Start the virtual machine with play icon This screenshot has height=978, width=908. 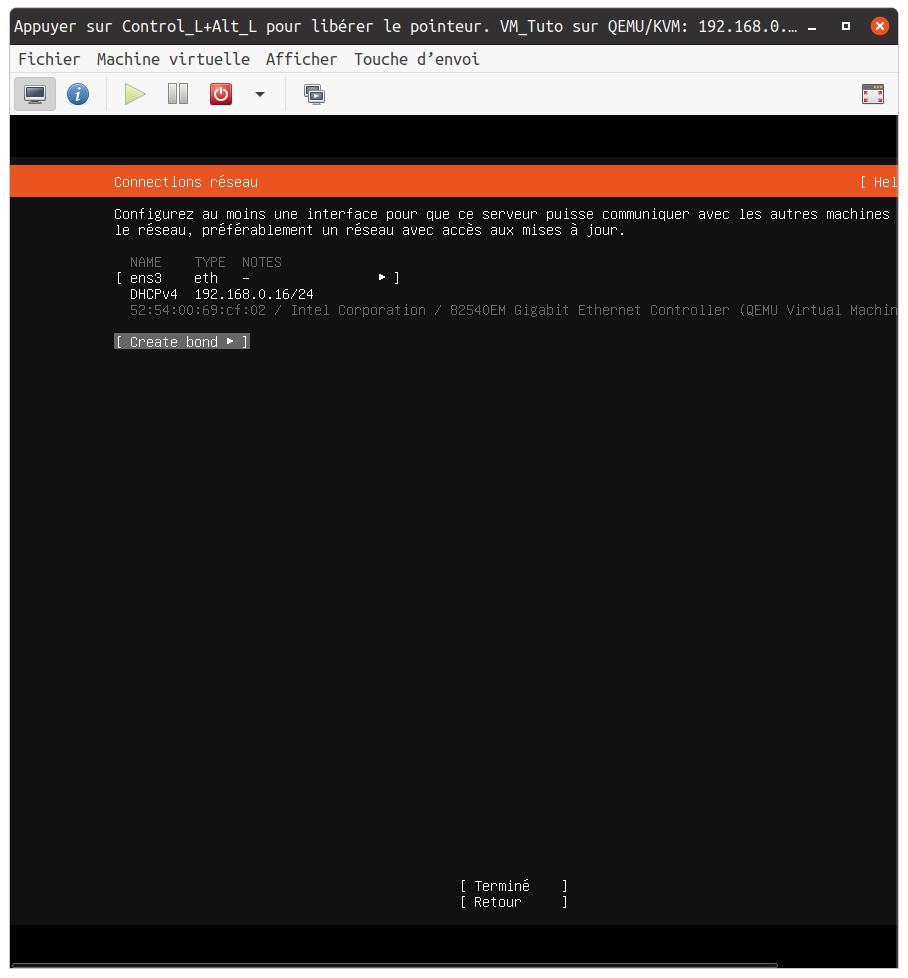coord(135,95)
